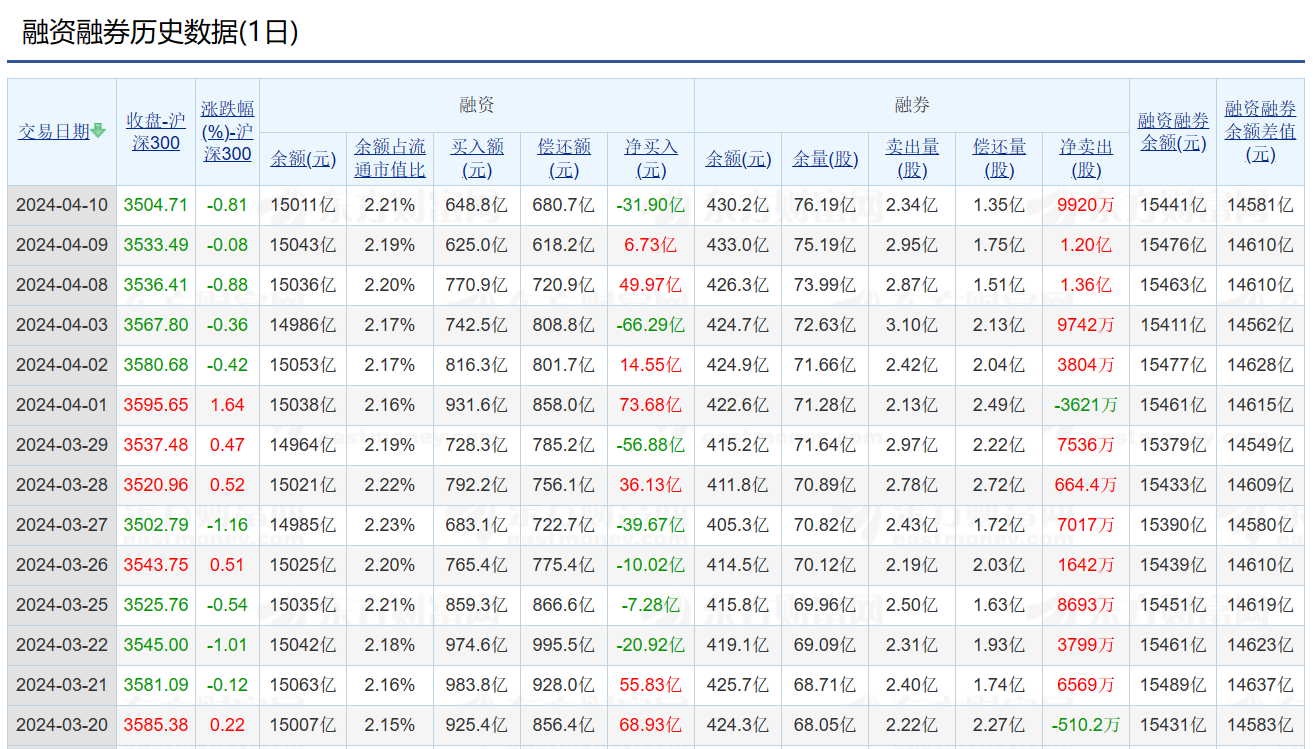Click the green sort arrow beside 交易日期
Screen dimensions: 1315x749
98,131
